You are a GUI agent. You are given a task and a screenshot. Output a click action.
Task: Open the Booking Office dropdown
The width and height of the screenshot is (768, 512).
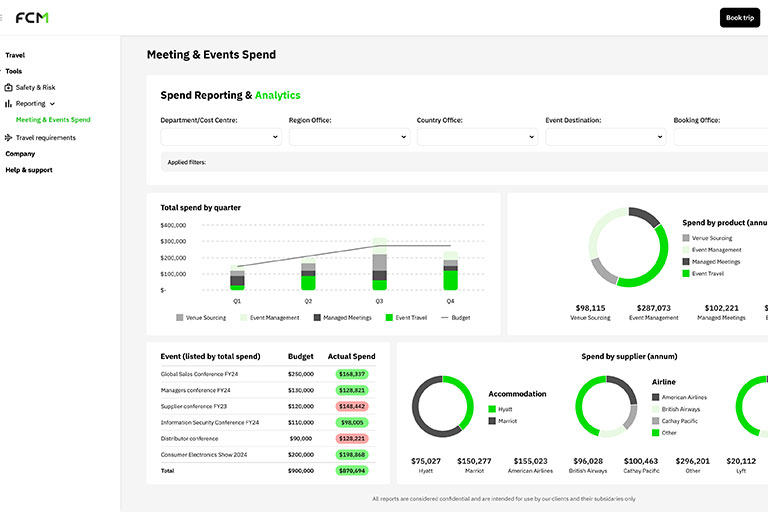pyautogui.click(x=720, y=137)
